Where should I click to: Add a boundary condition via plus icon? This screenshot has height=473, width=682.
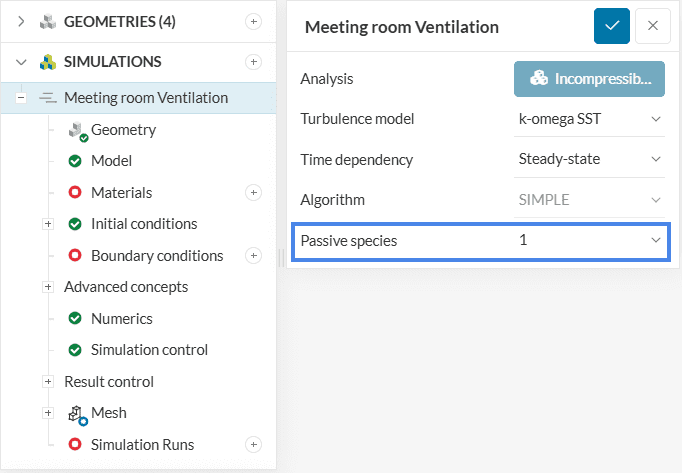253,256
